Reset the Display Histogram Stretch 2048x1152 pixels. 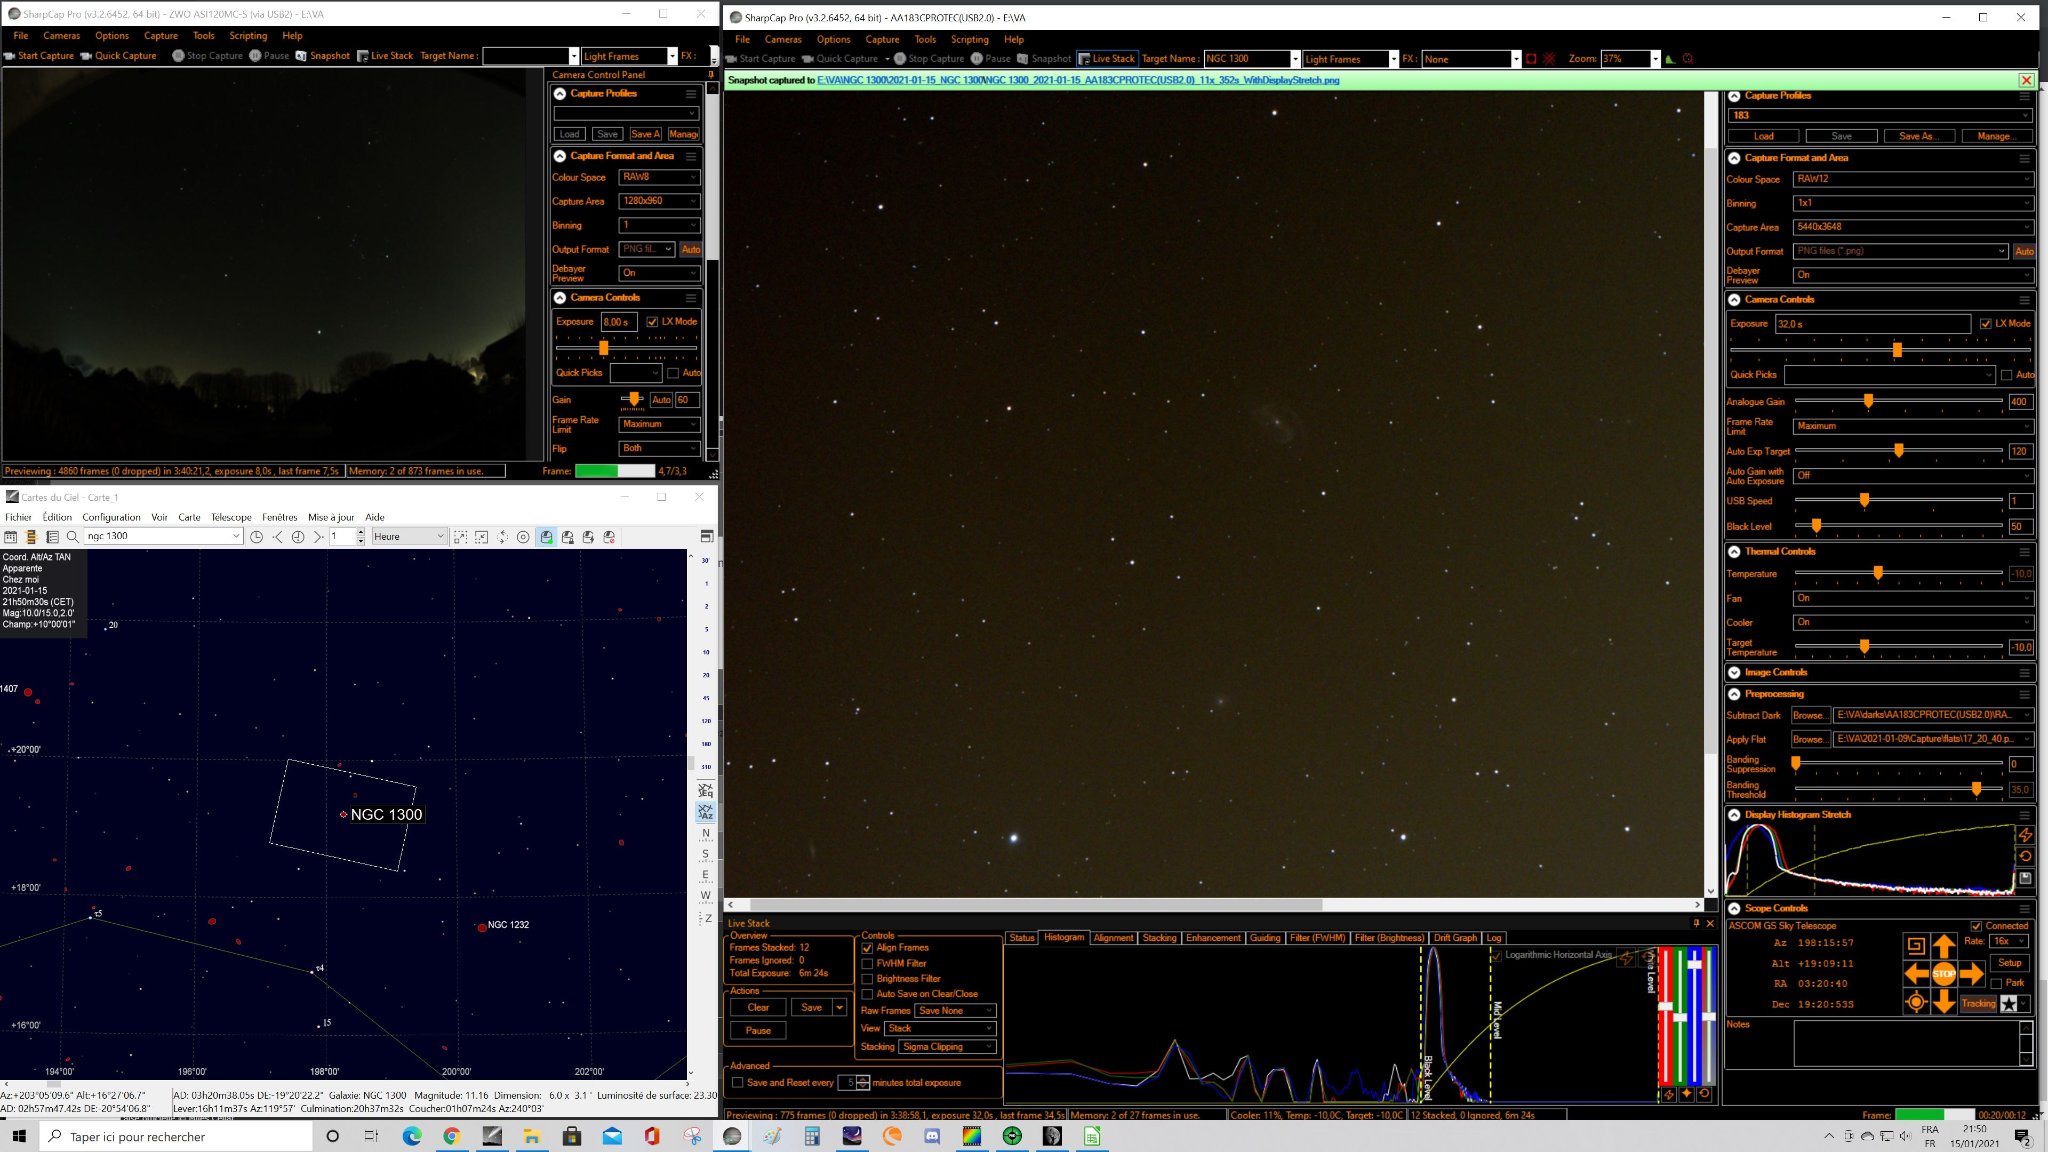[x=2025, y=856]
